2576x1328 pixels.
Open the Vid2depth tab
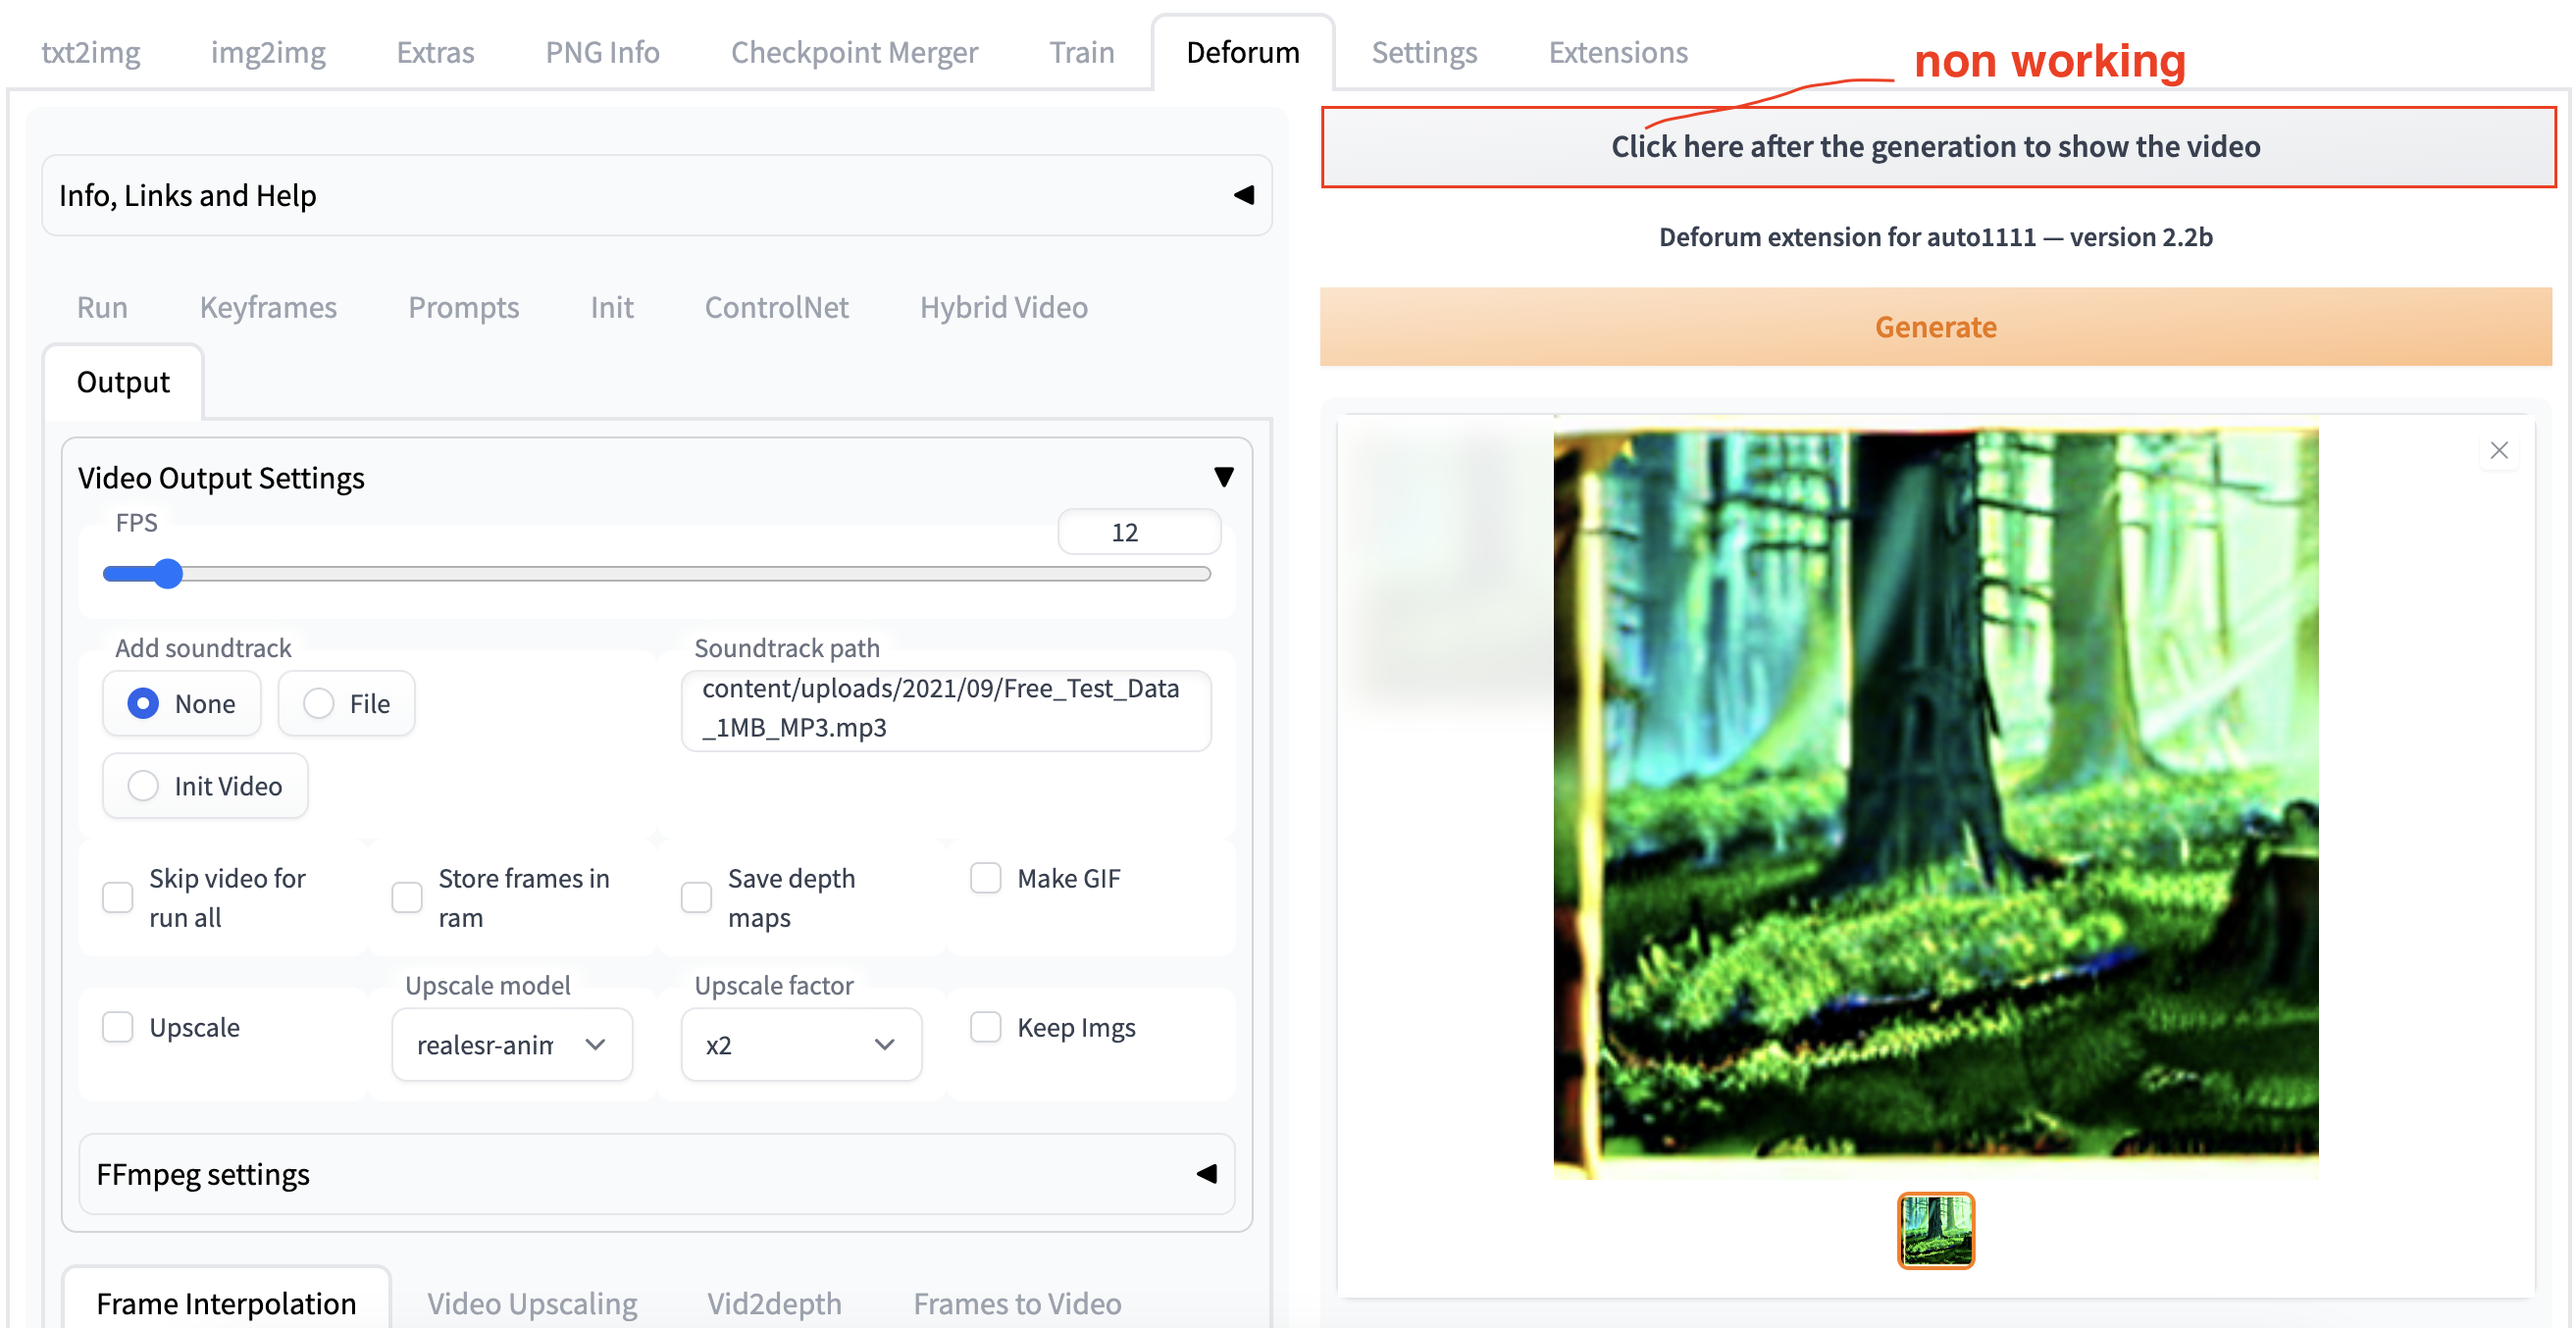774,1303
